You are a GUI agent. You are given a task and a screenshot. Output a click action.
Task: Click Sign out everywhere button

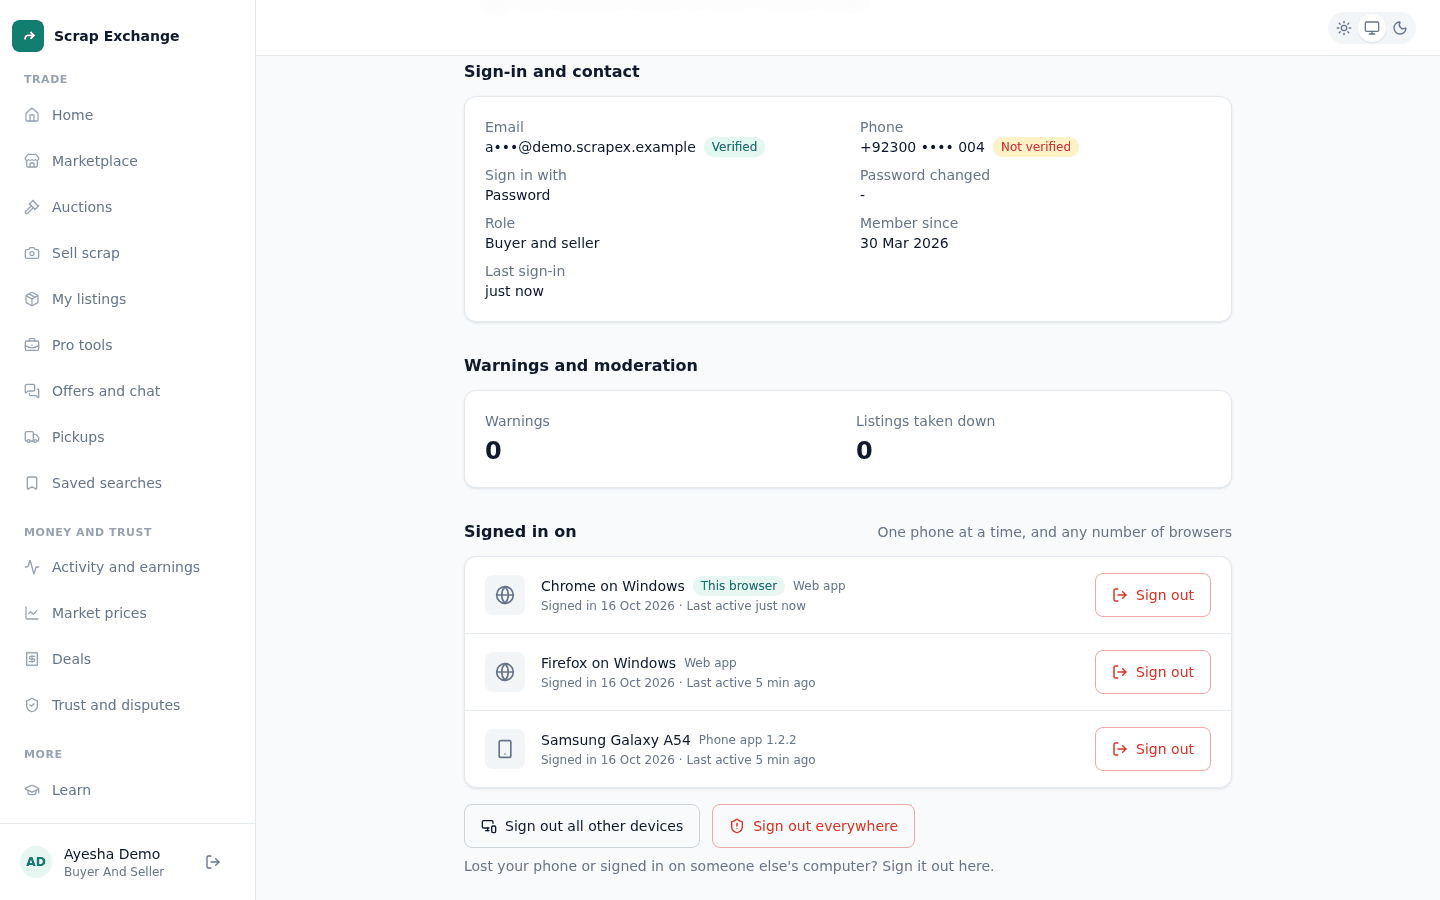click(x=813, y=826)
